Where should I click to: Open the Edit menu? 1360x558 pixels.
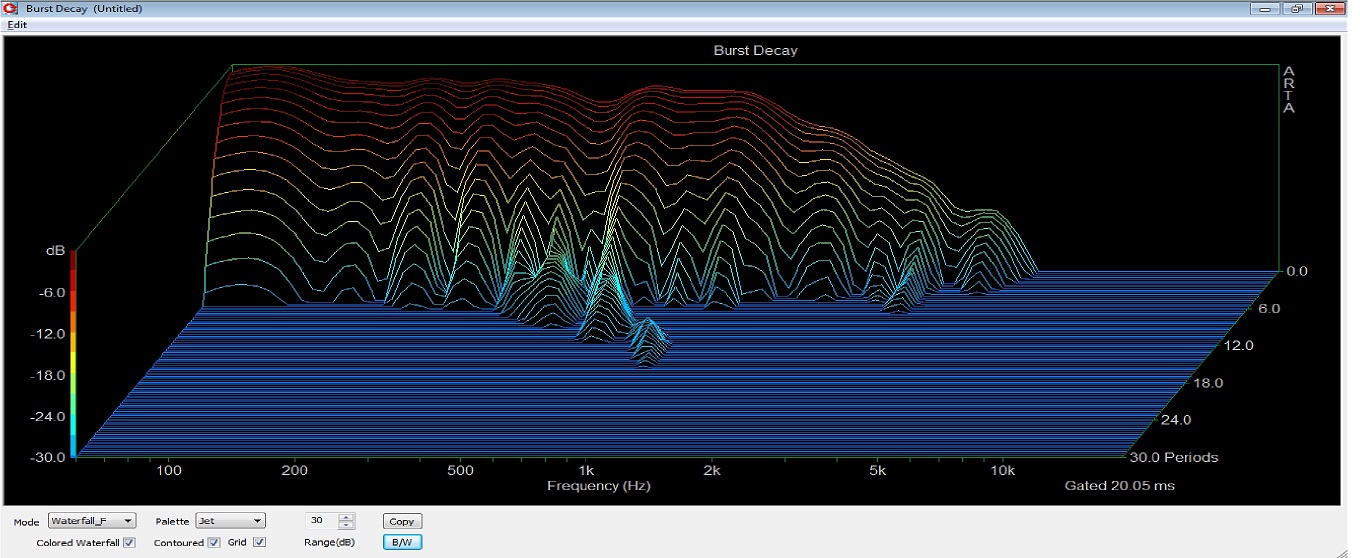[x=17, y=24]
